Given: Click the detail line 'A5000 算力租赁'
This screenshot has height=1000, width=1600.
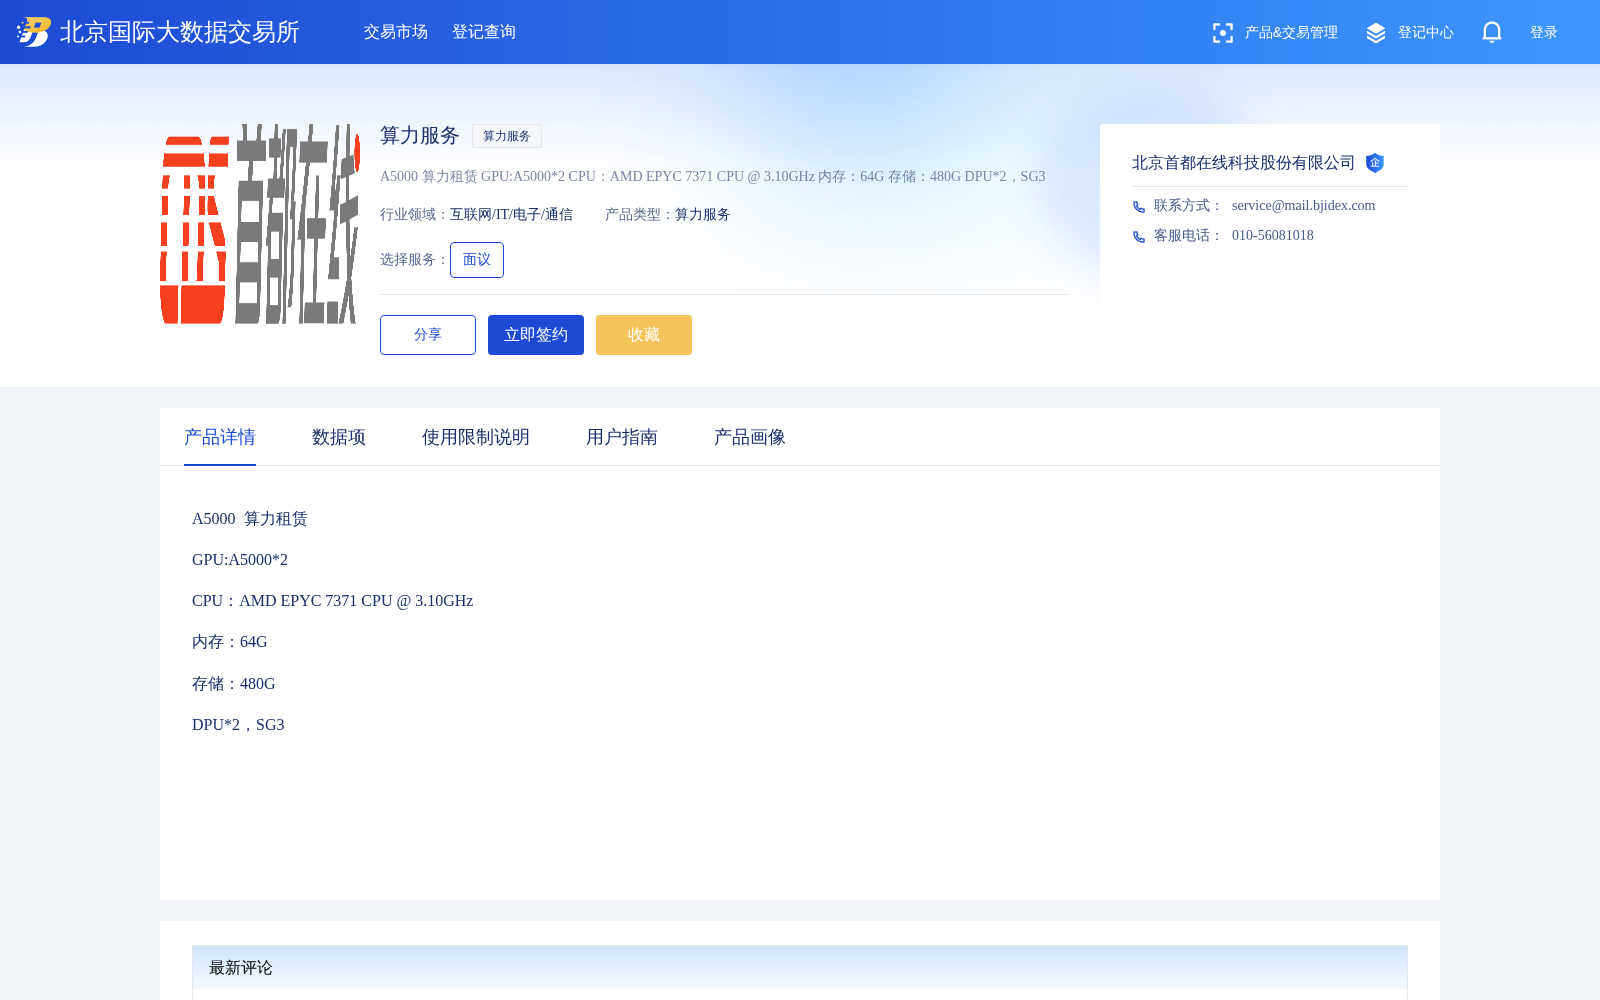Looking at the screenshot, I should pos(250,519).
